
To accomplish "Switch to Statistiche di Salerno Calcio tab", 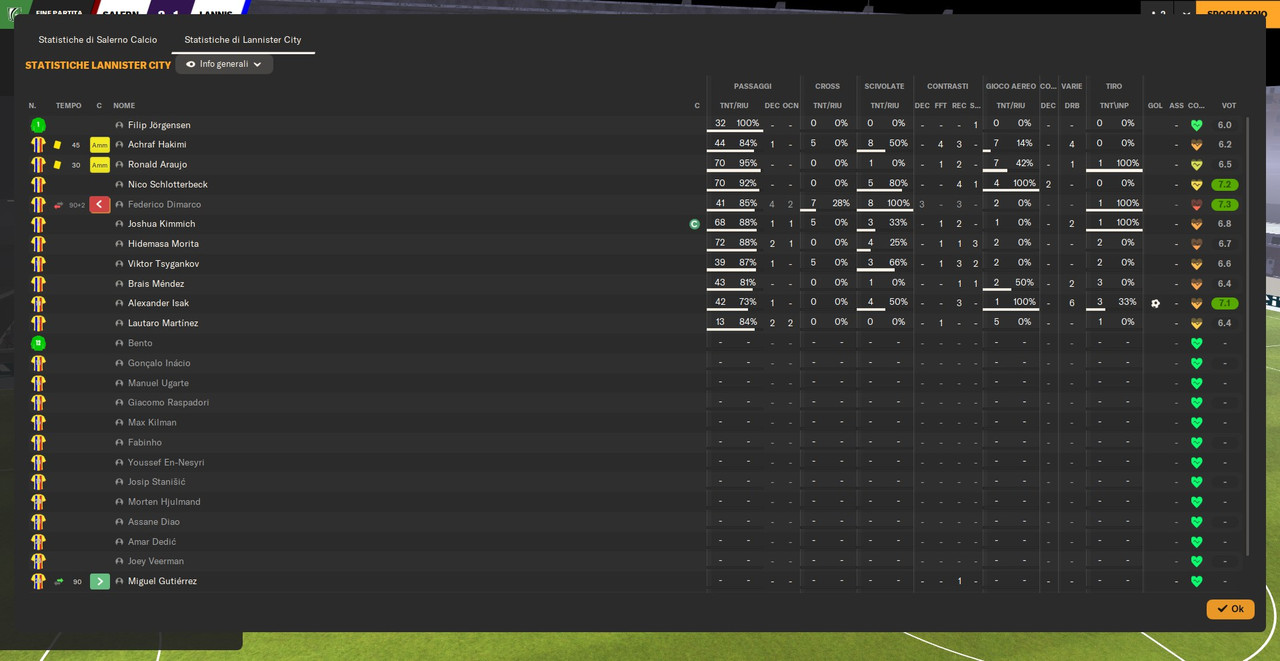I will pos(98,40).
